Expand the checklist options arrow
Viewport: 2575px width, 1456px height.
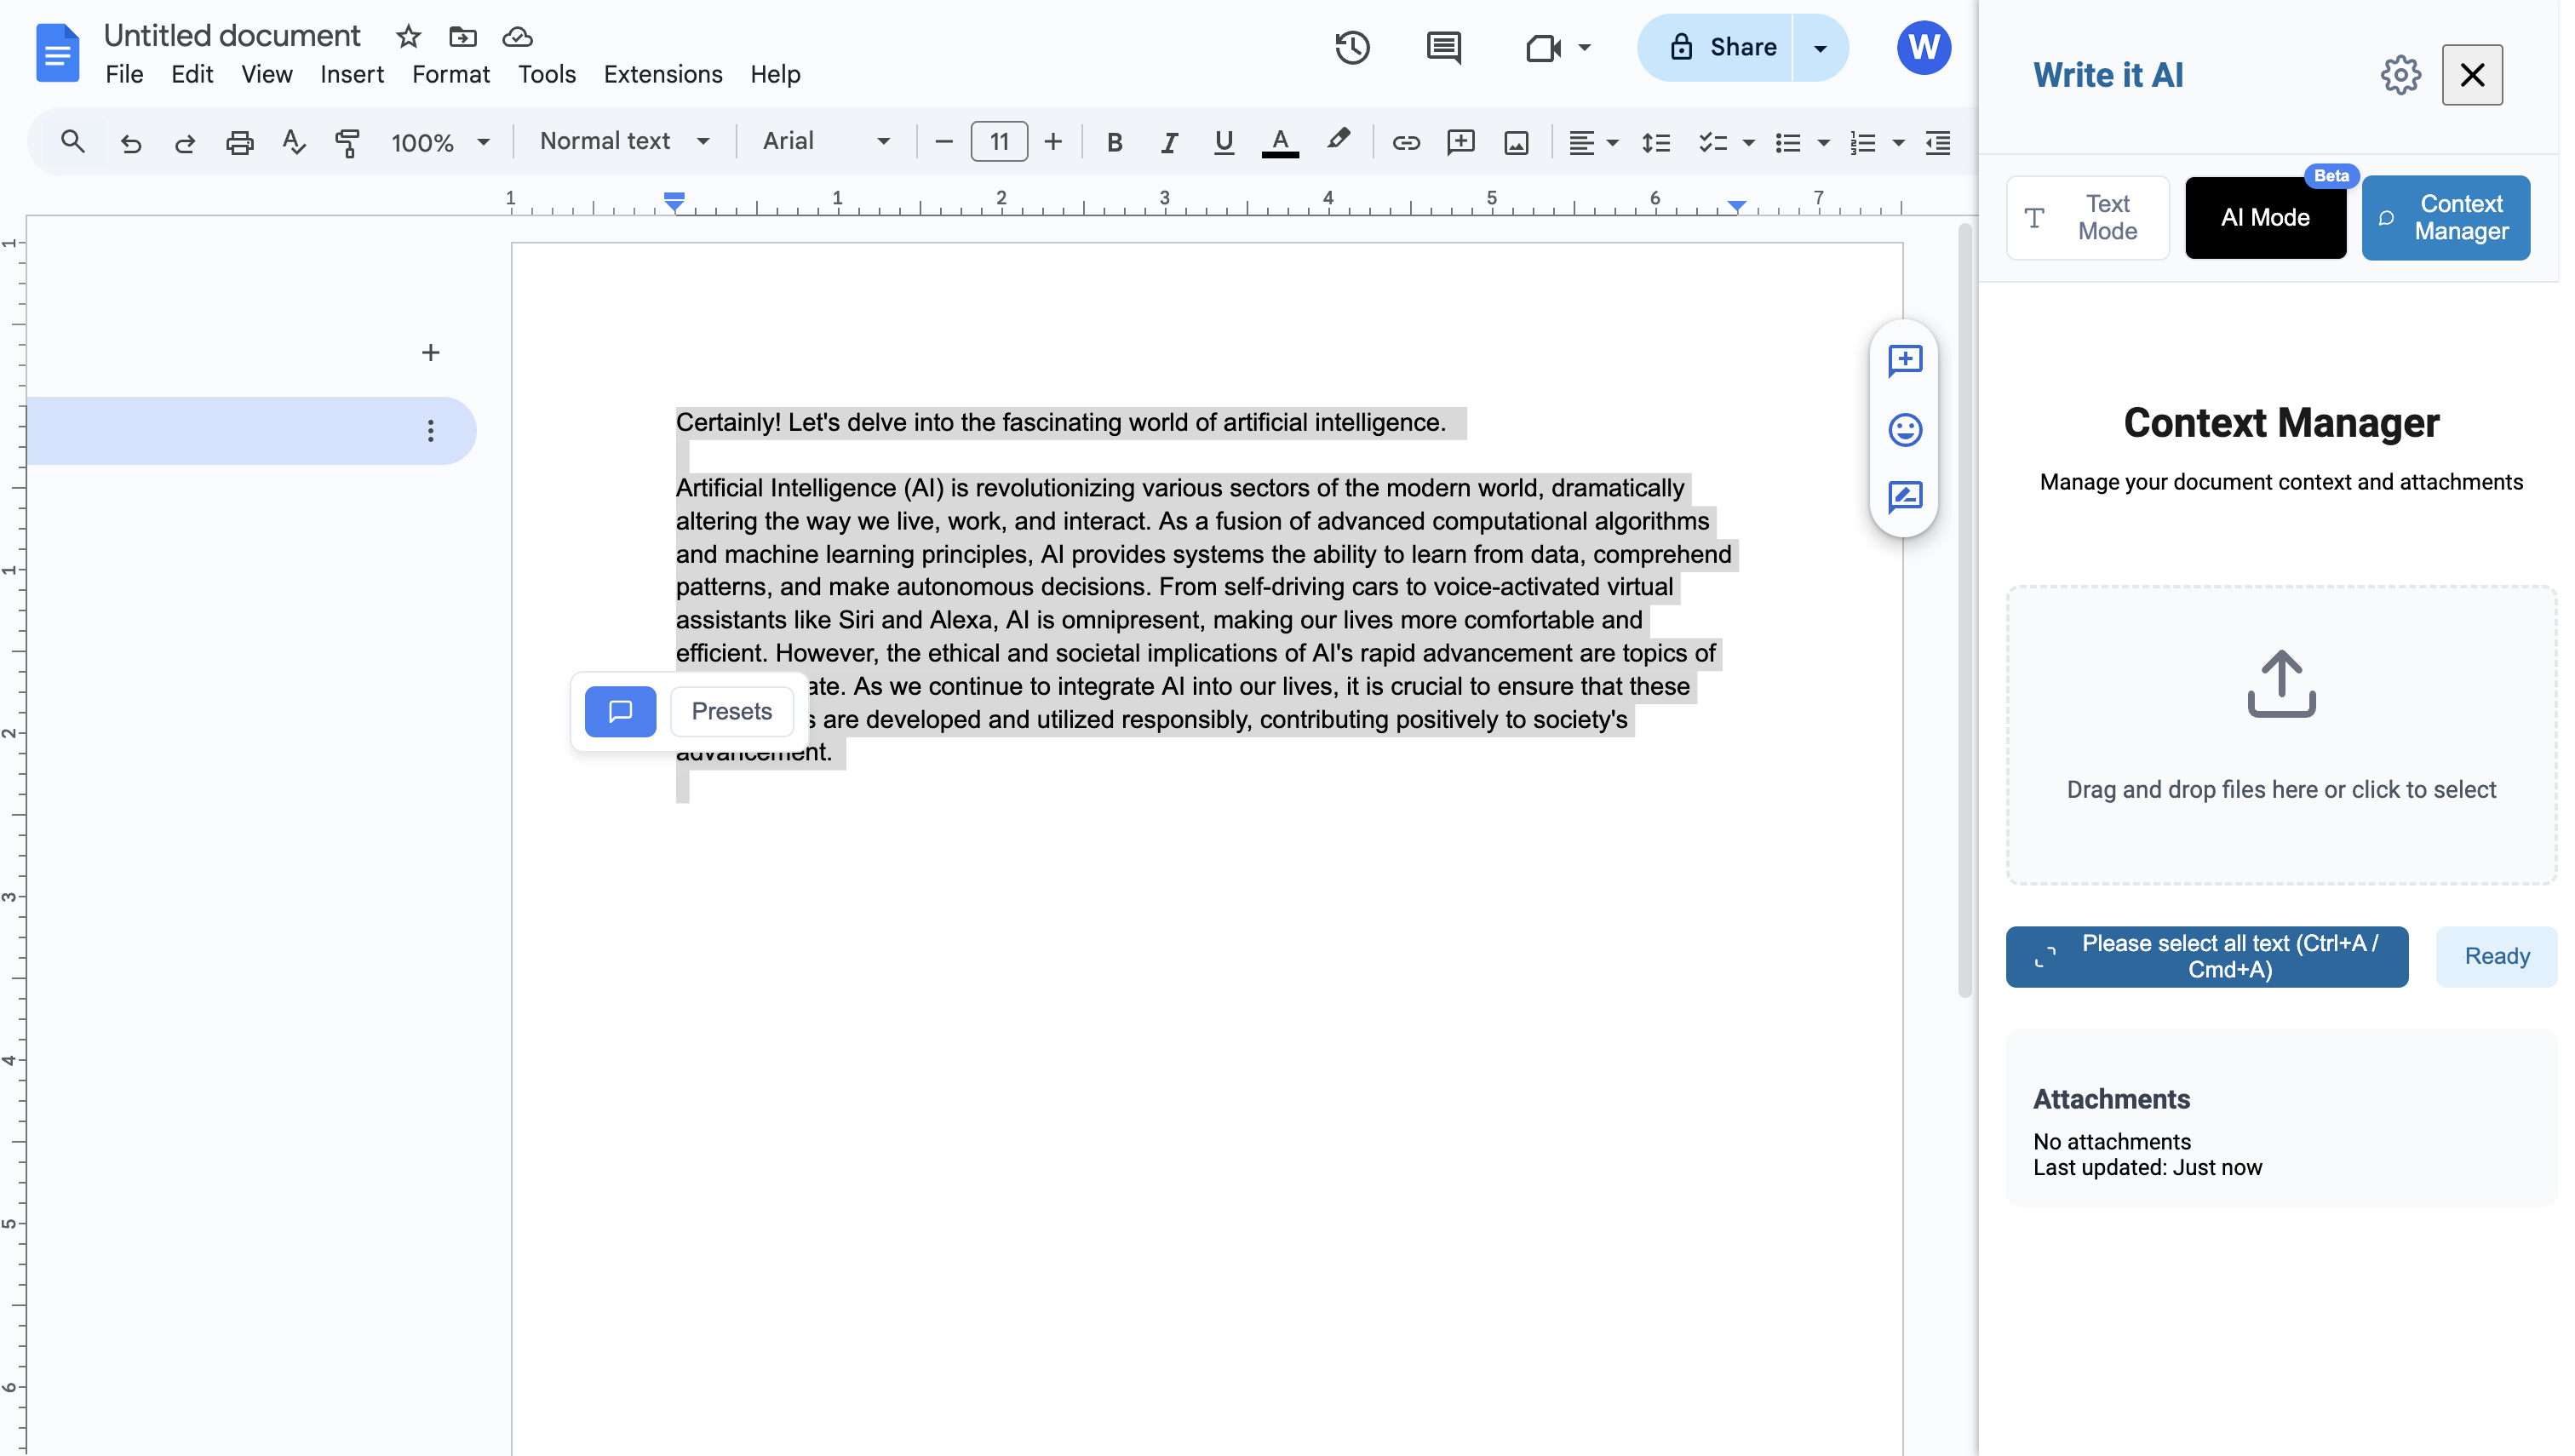(x=1748, y=143)
